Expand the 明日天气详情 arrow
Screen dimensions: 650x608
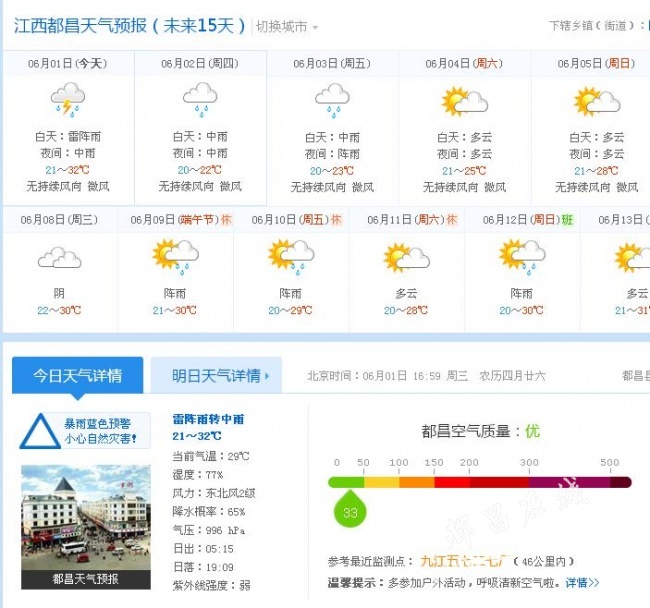click(267, 376)
